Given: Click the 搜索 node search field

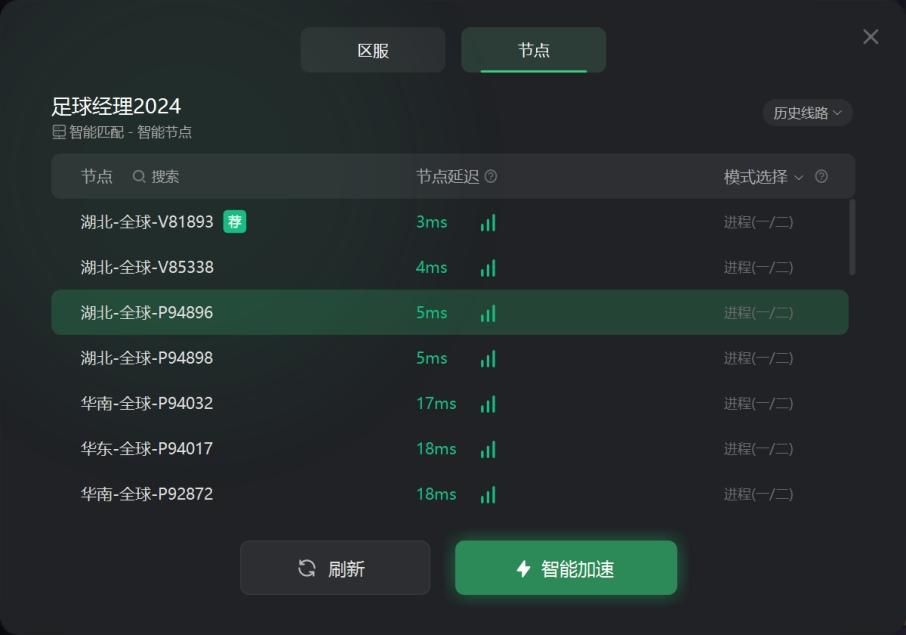Looking at the screenshot, I should [166, 177].
